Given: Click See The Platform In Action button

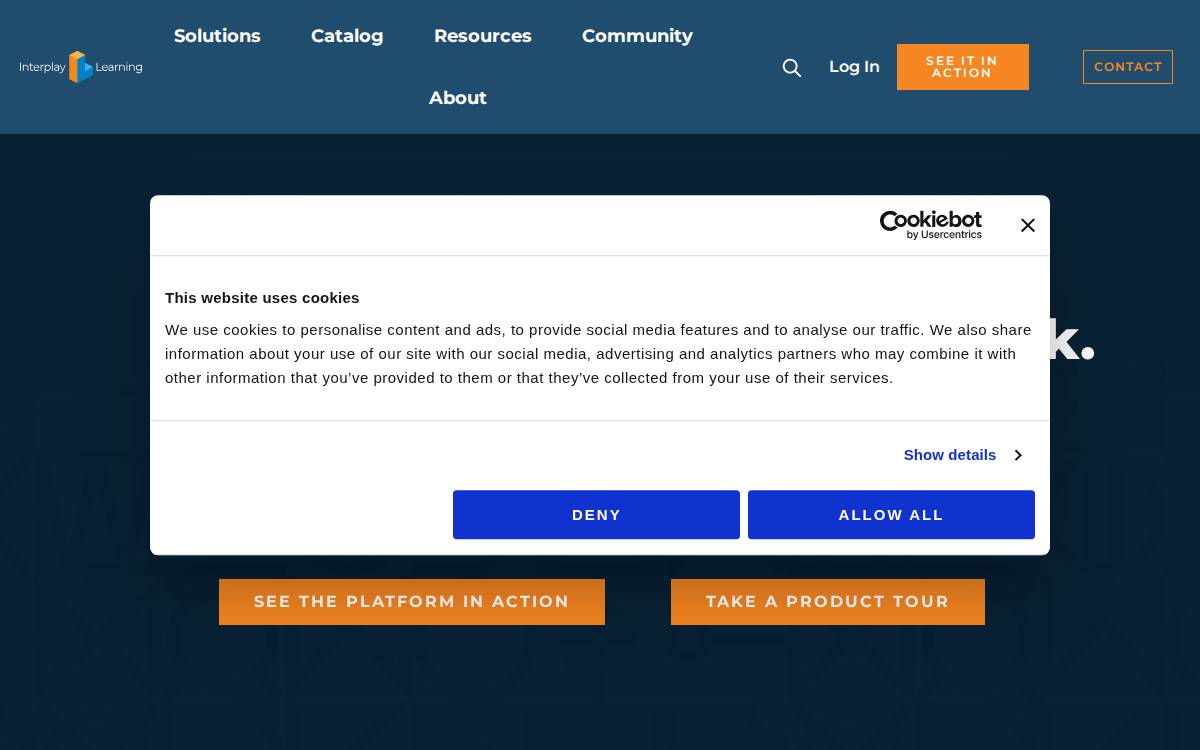Looking at the screenshot, I should (x=412, y=602).
